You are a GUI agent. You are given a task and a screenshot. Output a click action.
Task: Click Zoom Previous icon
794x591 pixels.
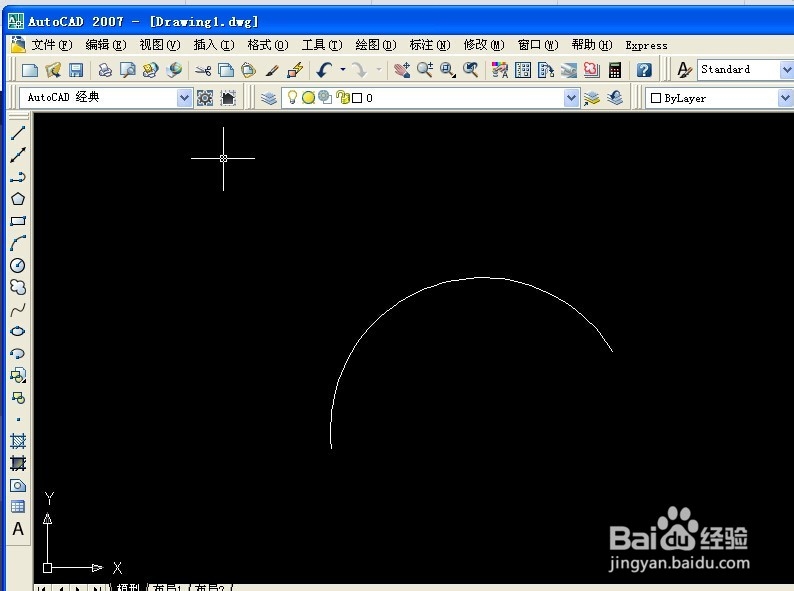point(471,70)
